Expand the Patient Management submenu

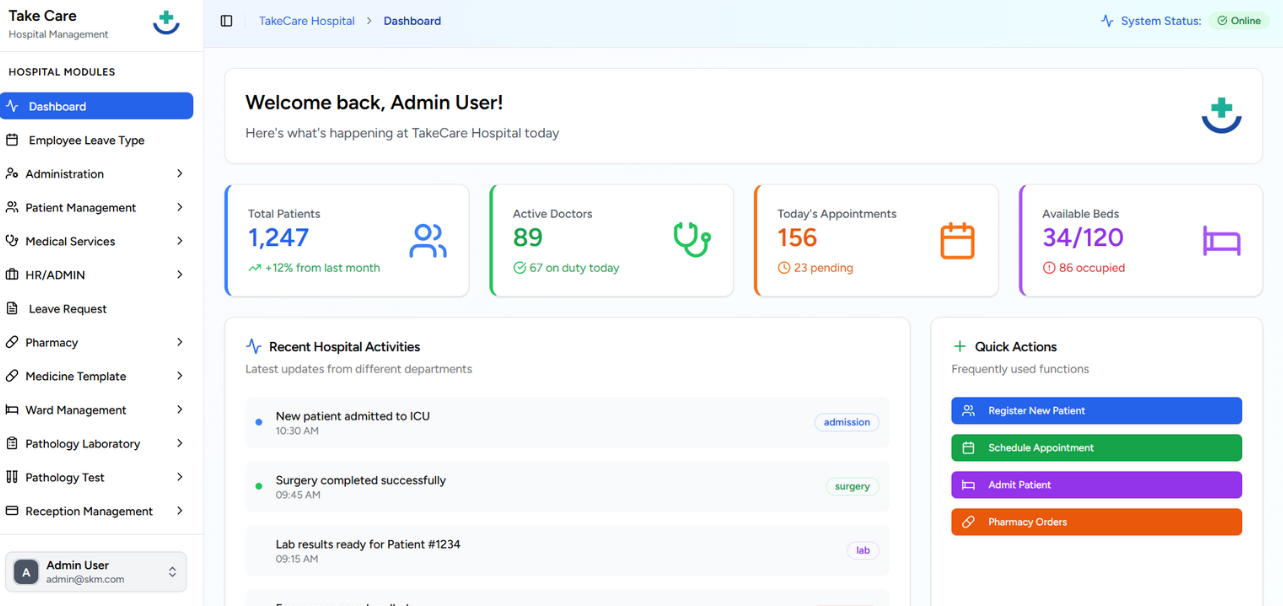point(96,208)
